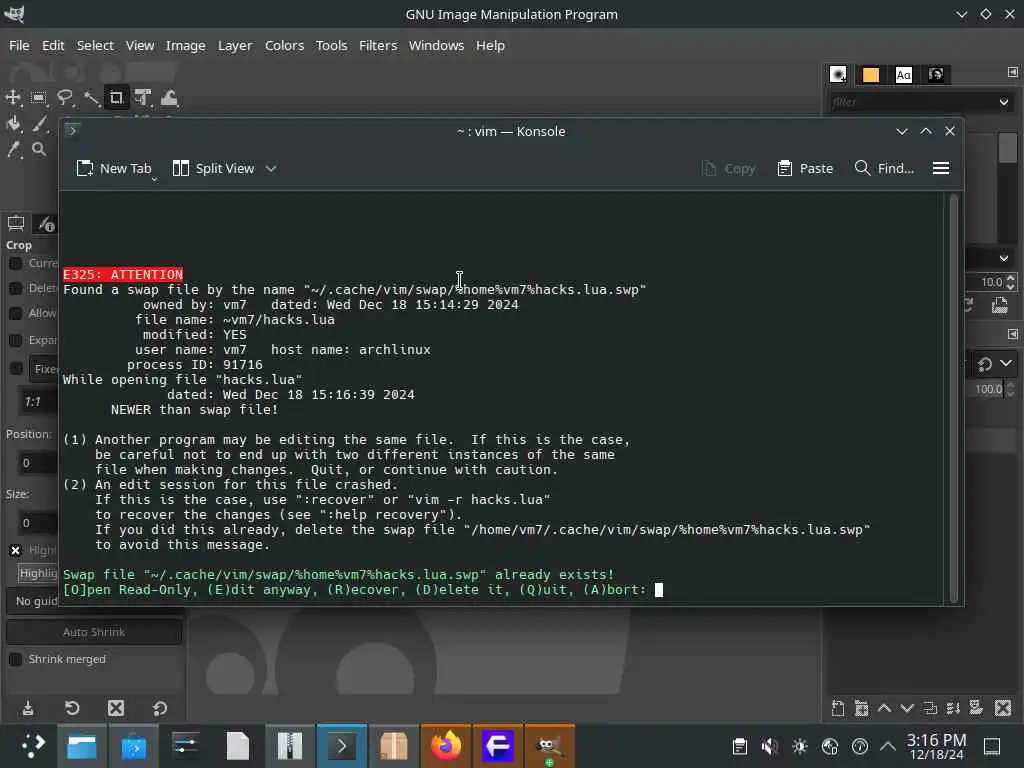Select the Unified Transform tool
This screenshot has height=768, width=1024.
(143, 98)
